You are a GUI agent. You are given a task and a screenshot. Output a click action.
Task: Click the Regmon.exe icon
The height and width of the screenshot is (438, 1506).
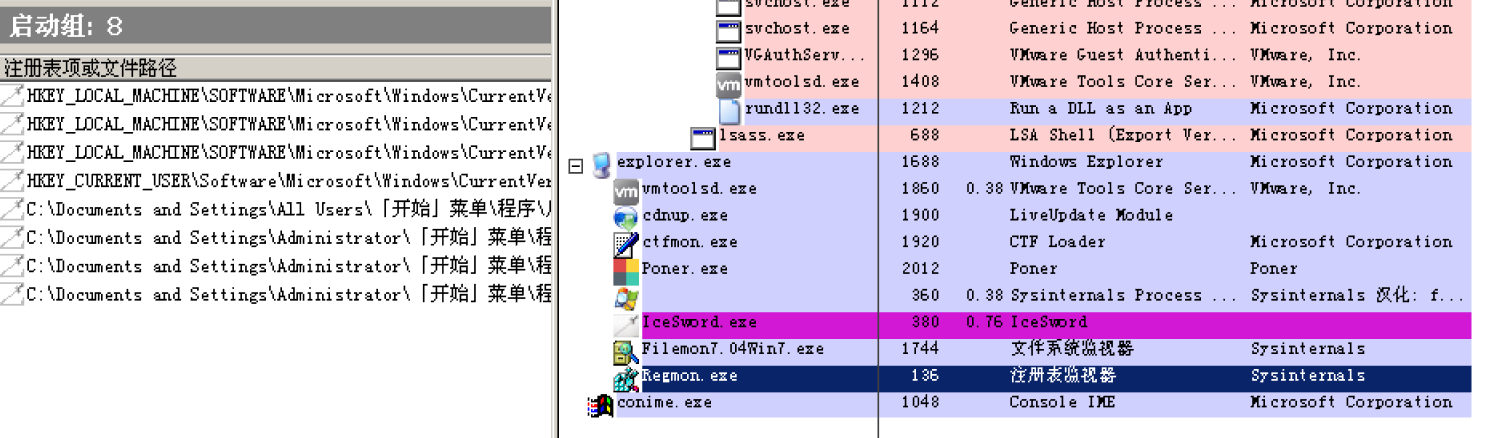(626, 378)
